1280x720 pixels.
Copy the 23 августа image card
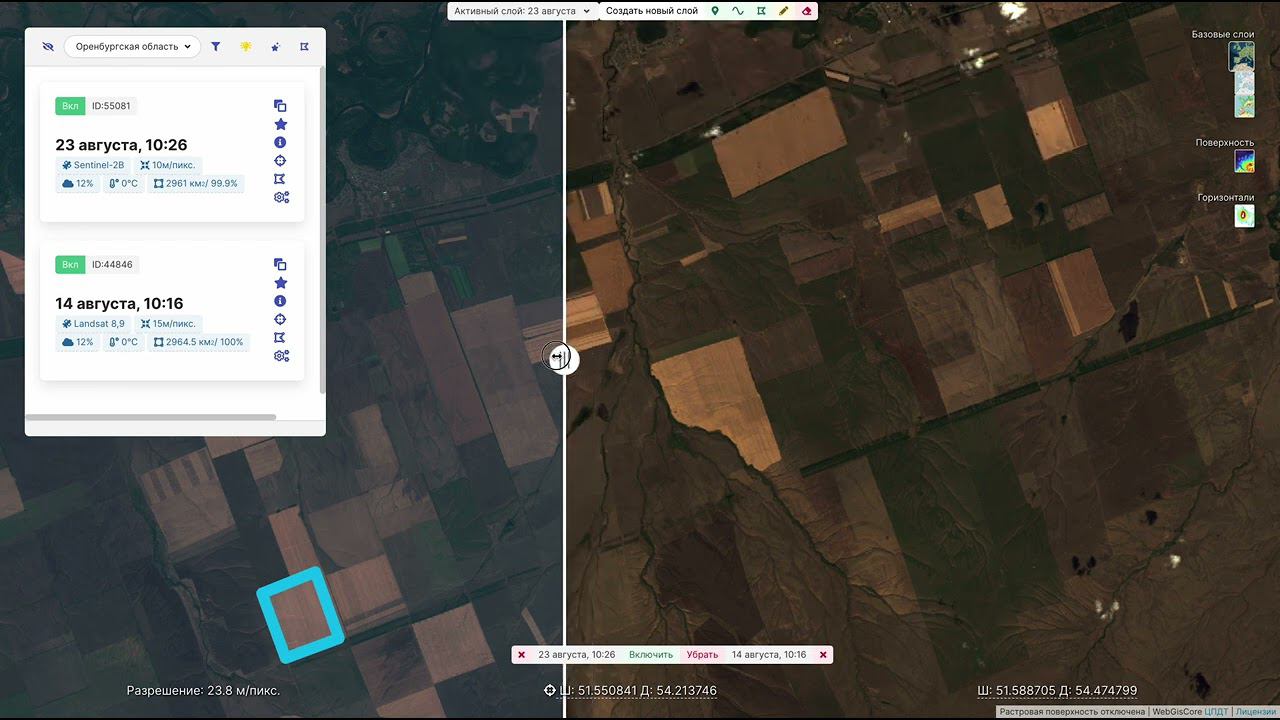point(281,106)
